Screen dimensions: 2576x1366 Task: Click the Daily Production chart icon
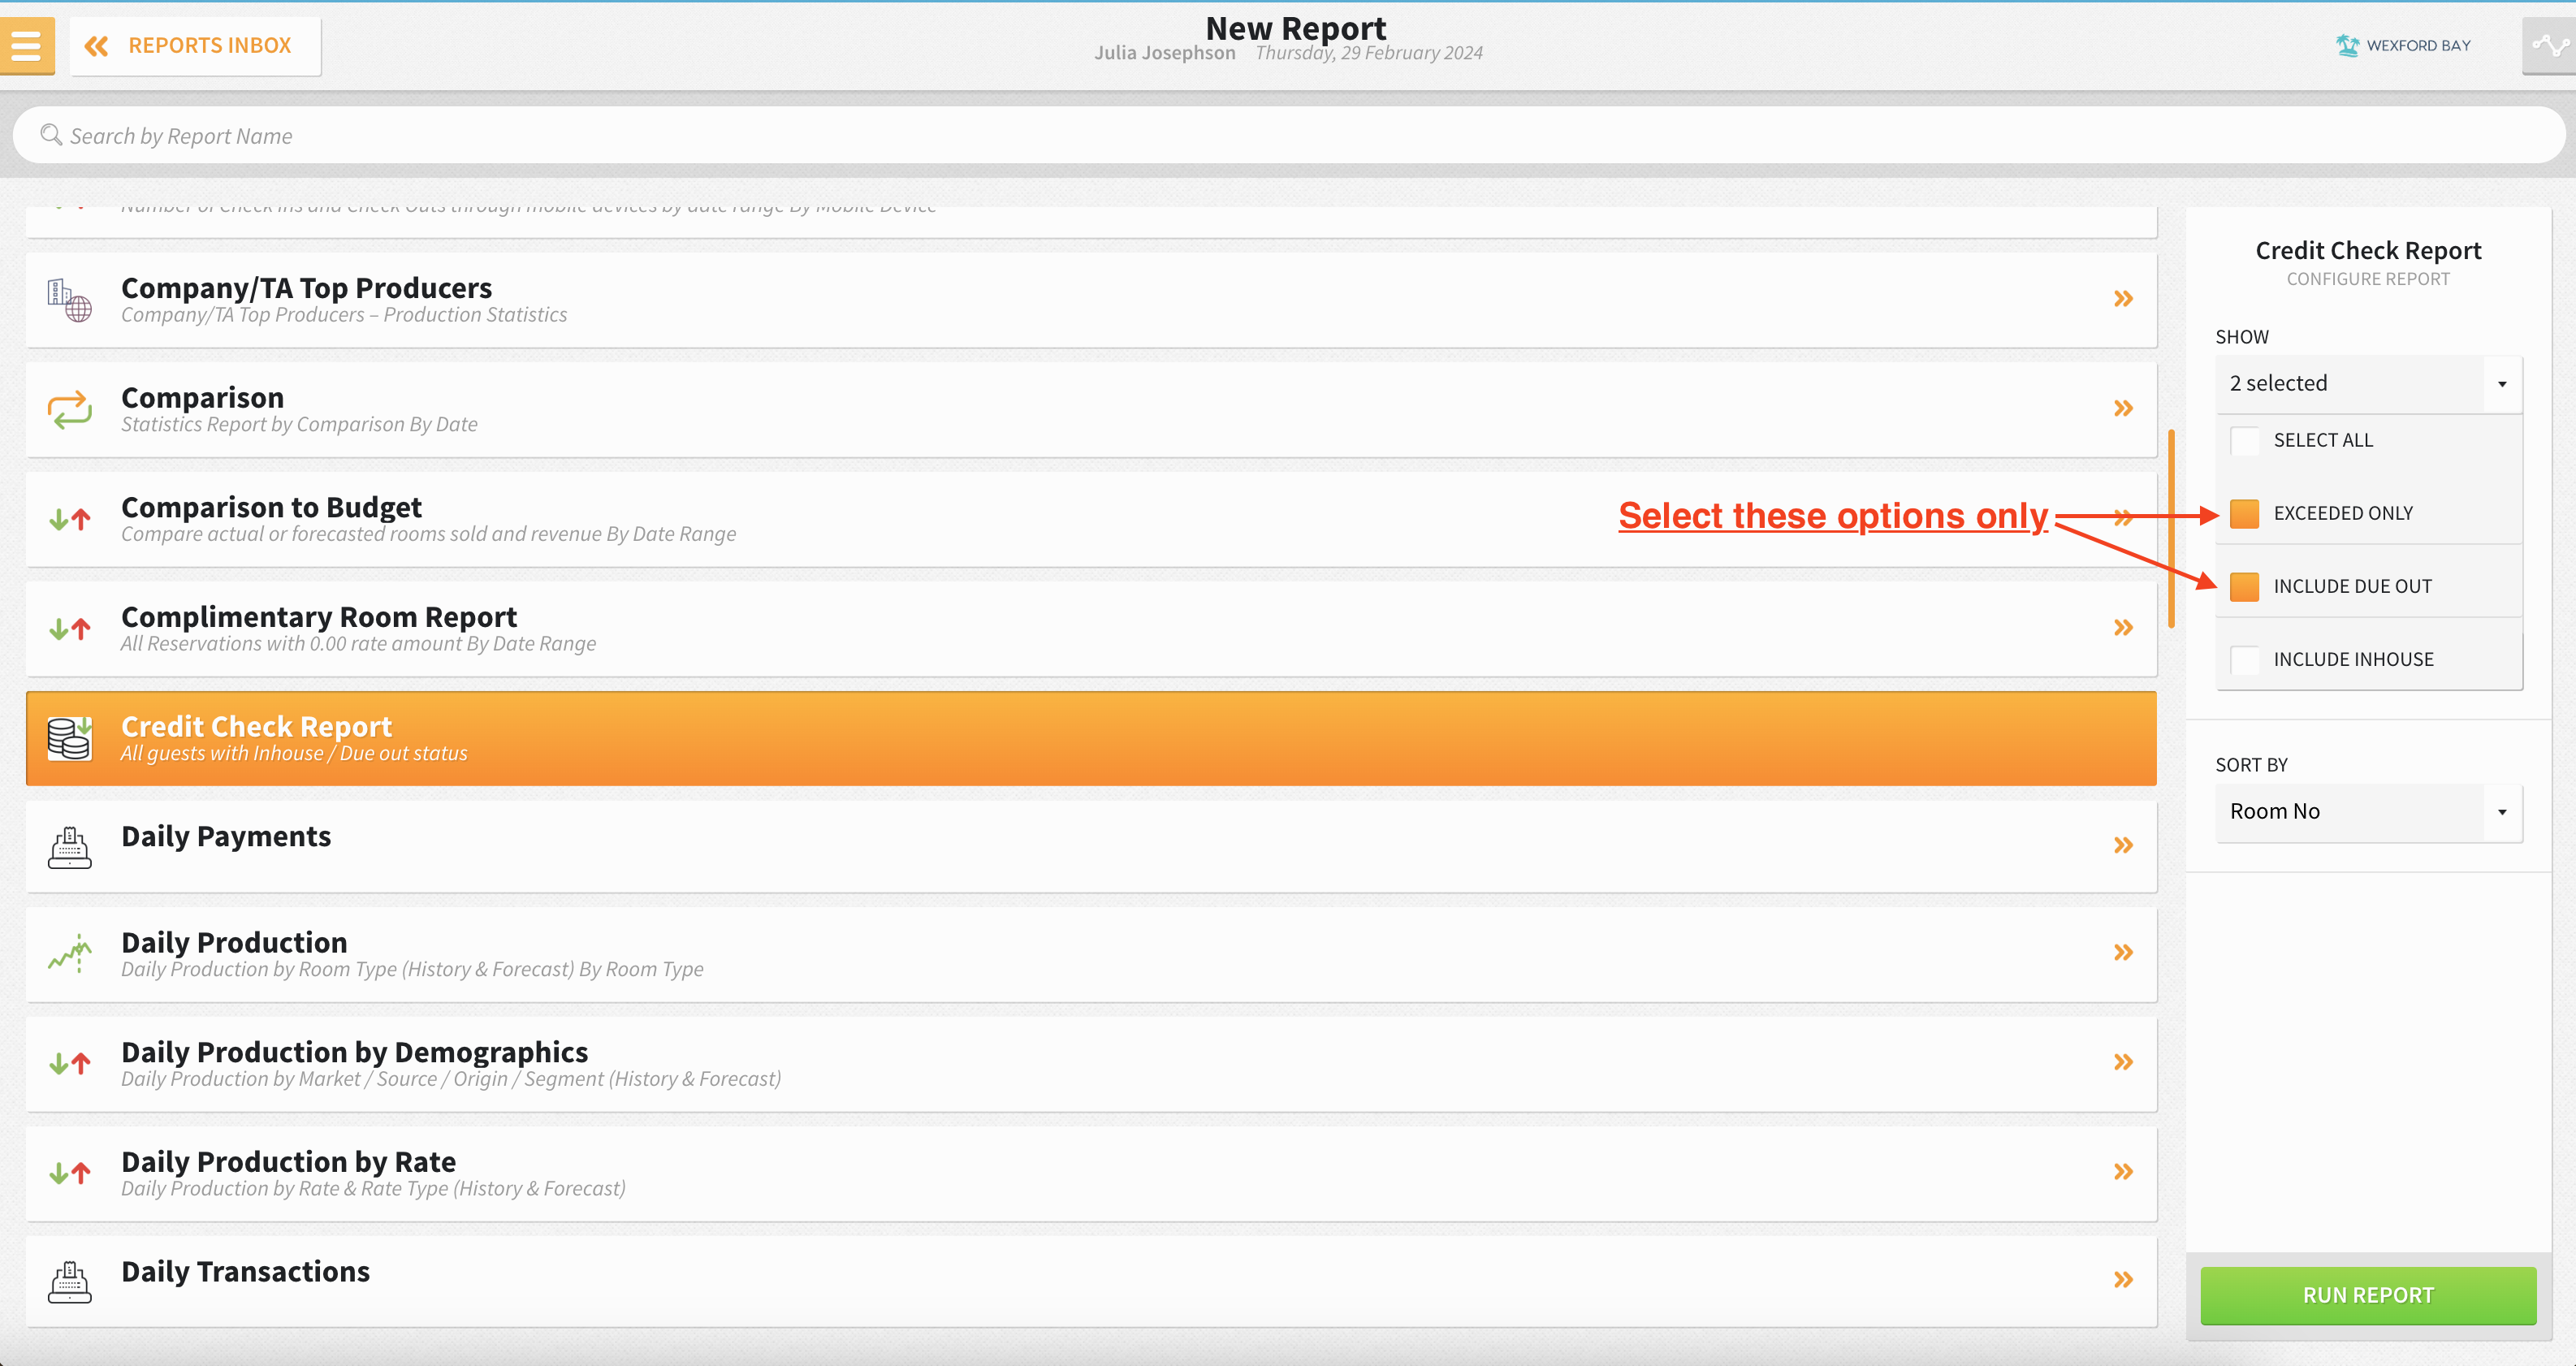point(69,954)
